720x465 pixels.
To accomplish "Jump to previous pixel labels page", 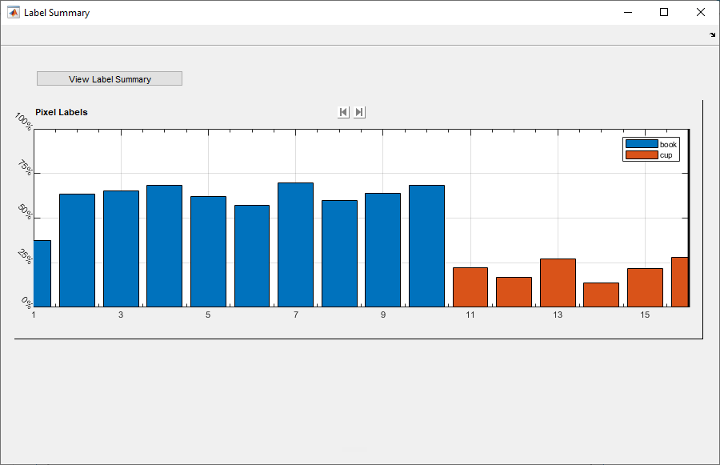I will coord(343,112).
